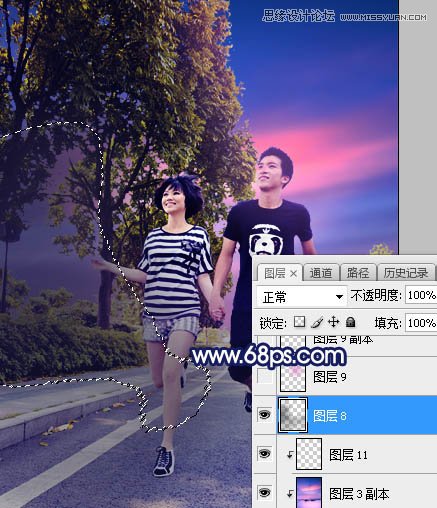Switch to the 路径 (Paths) tab

tap(358, 273)
